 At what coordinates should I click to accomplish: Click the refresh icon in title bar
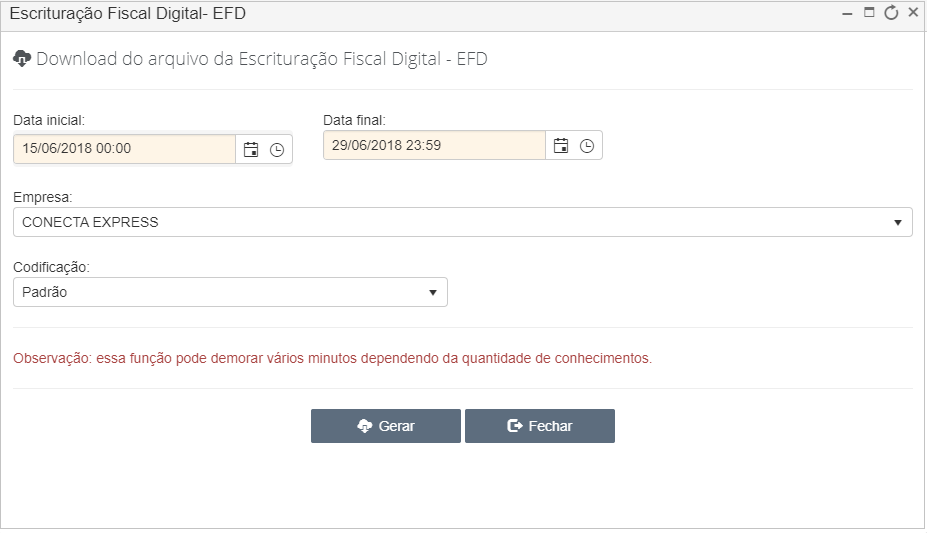tap(891, 12)
